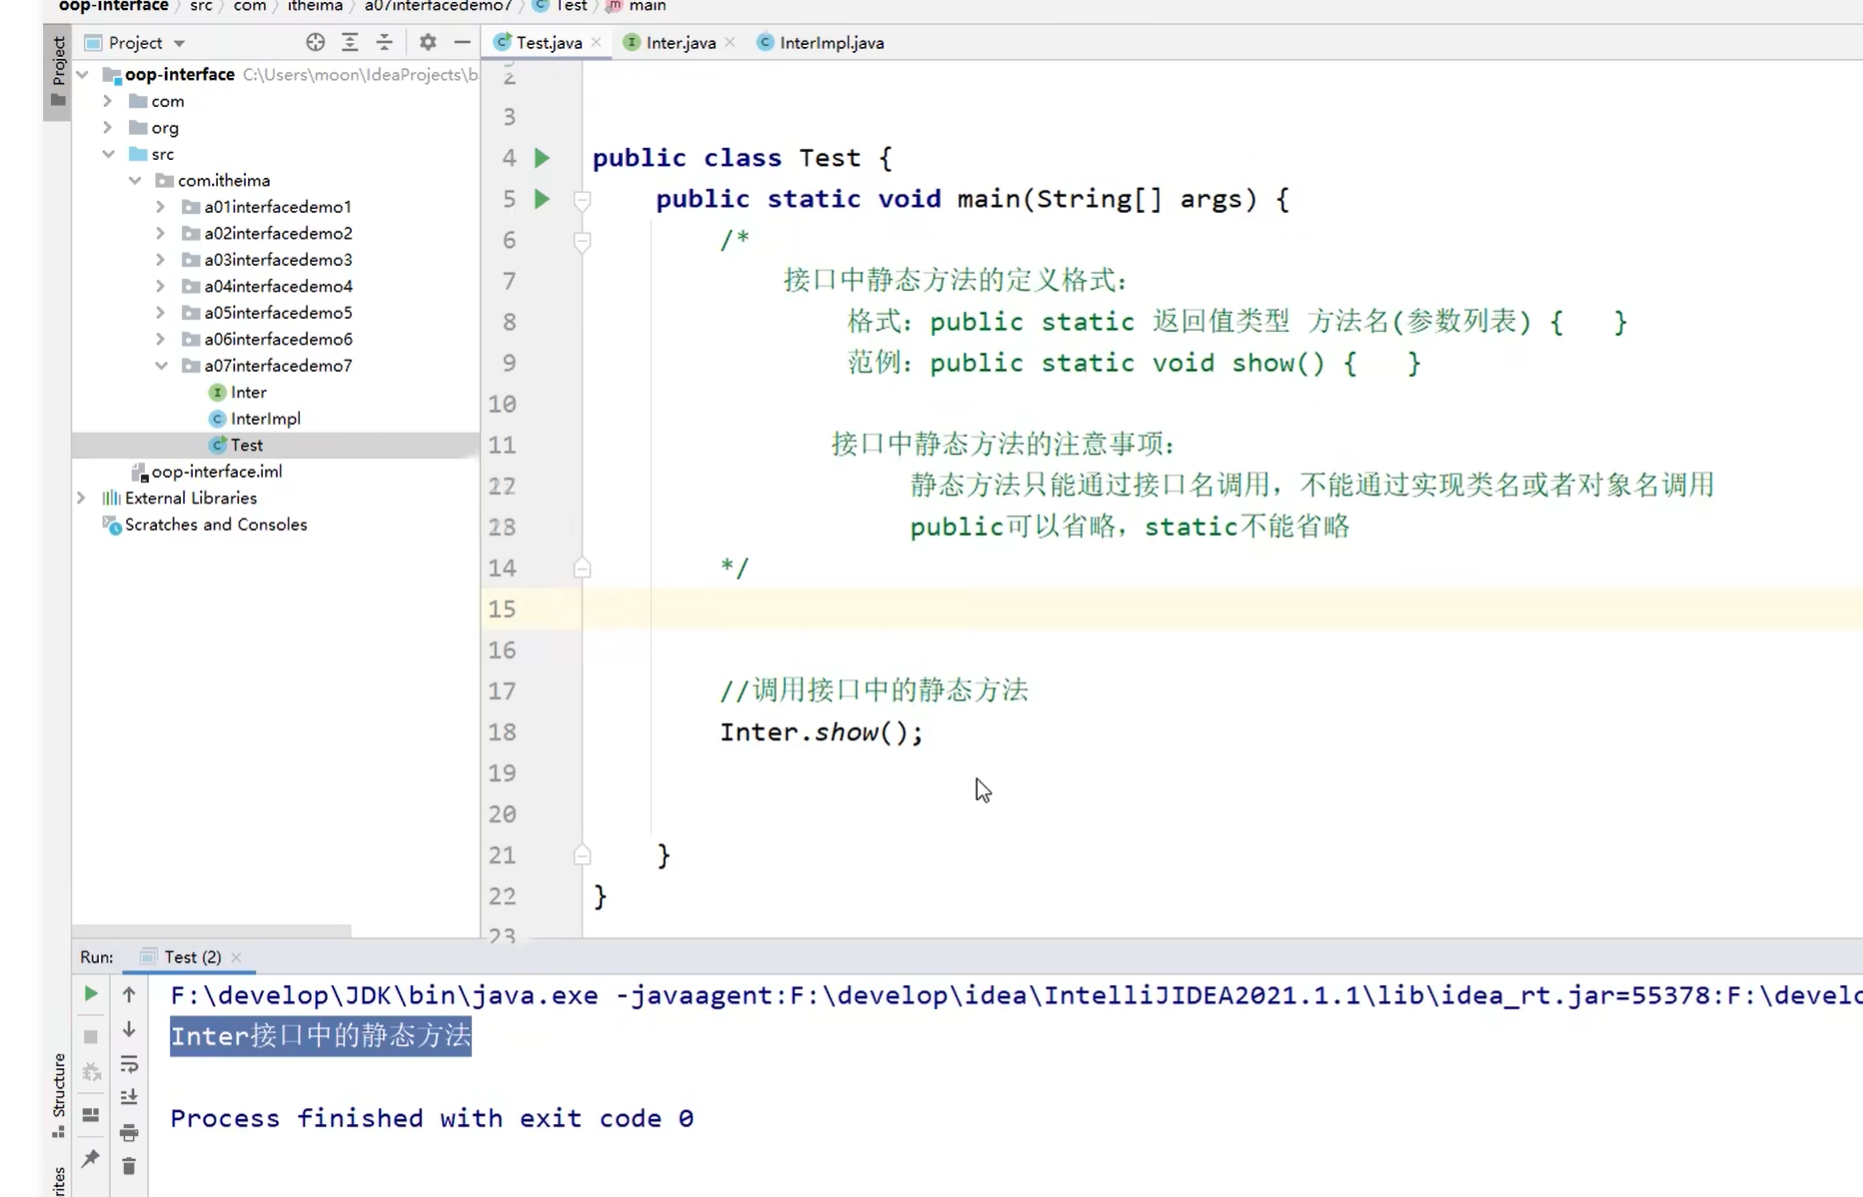Run the Test class from gutter at line 4
This screenshot has height=1197, width=1863.
542,158
